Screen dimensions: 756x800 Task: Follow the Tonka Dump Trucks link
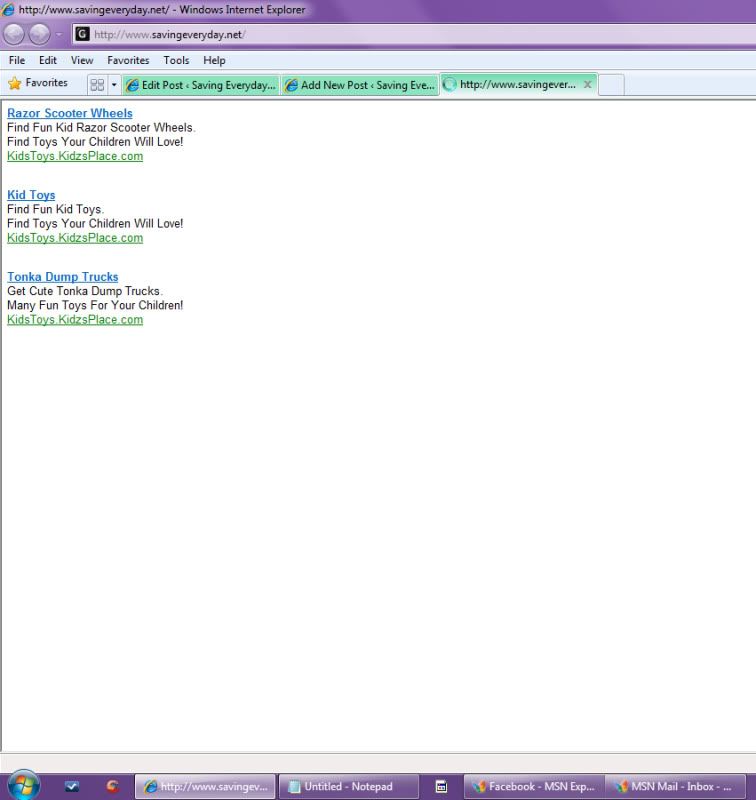(x=63, y=277)
